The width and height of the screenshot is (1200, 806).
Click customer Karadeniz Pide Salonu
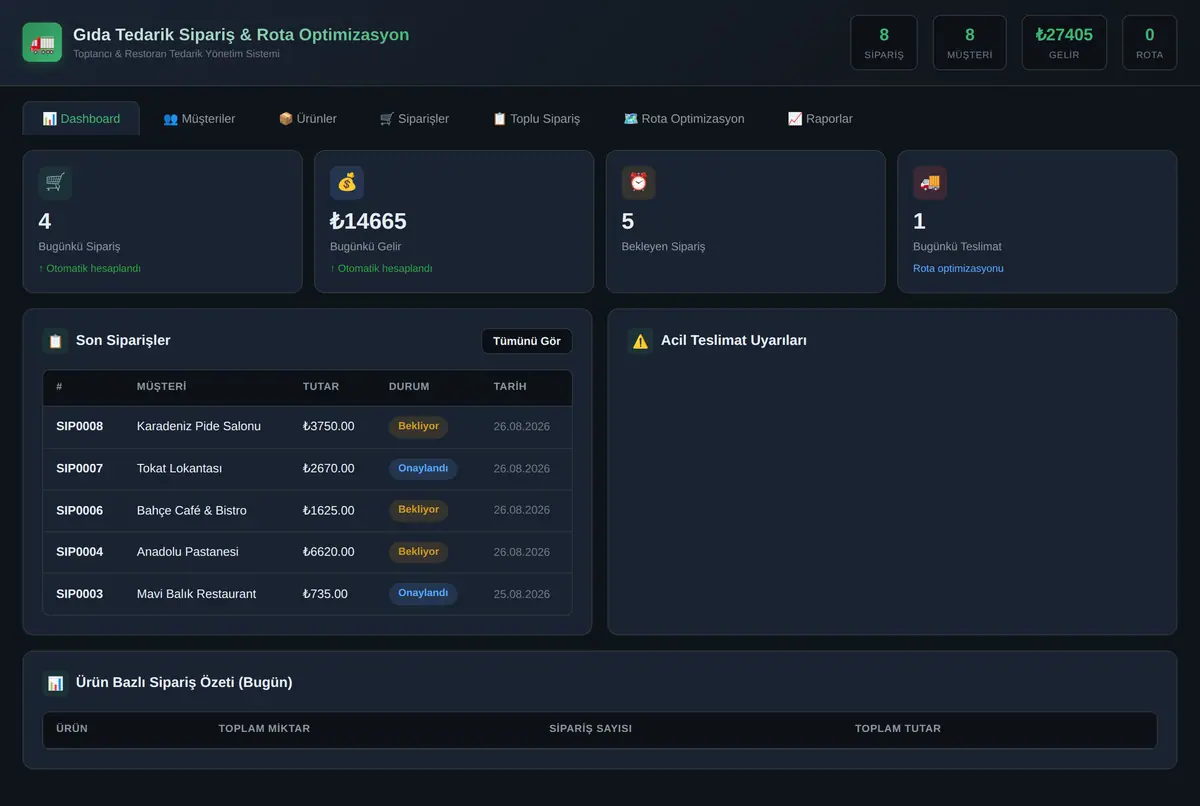click(x=199, y=426)
